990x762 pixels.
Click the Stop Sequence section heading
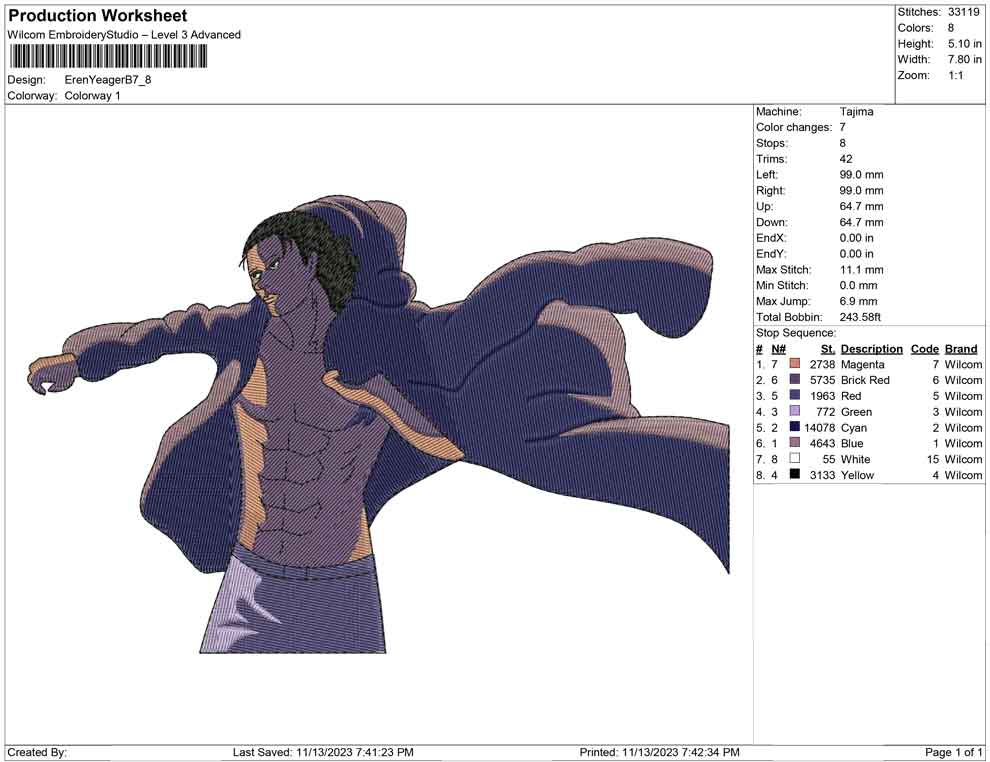coord(795,332)
